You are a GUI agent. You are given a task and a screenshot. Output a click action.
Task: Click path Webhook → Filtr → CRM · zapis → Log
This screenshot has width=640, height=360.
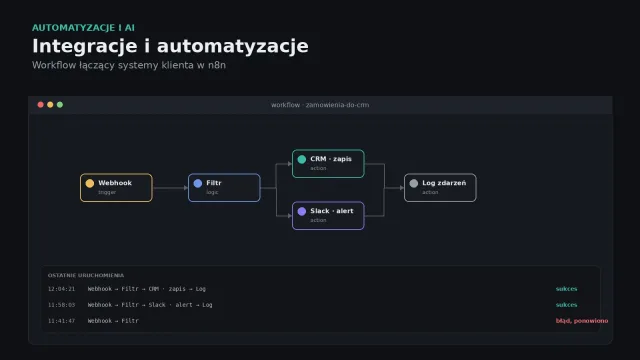tap(147, 289)
